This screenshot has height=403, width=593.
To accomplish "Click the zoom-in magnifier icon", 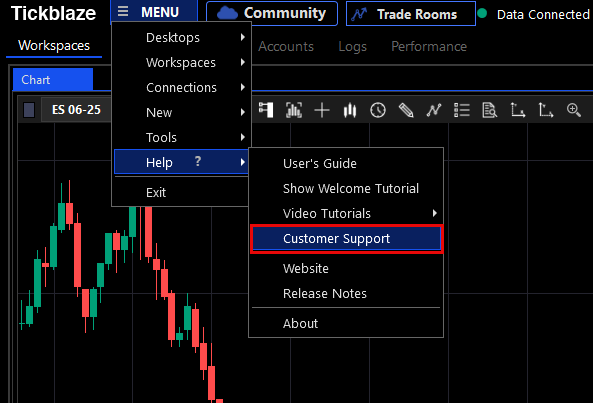I will click(x=574, y=110).
